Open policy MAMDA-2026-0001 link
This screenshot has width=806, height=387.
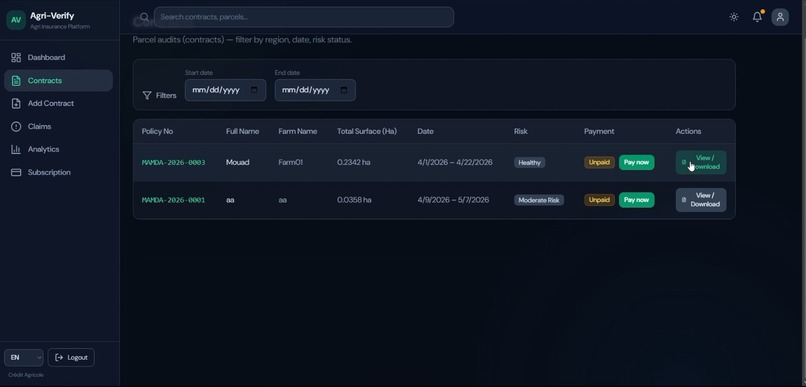(x=173, y=200)
